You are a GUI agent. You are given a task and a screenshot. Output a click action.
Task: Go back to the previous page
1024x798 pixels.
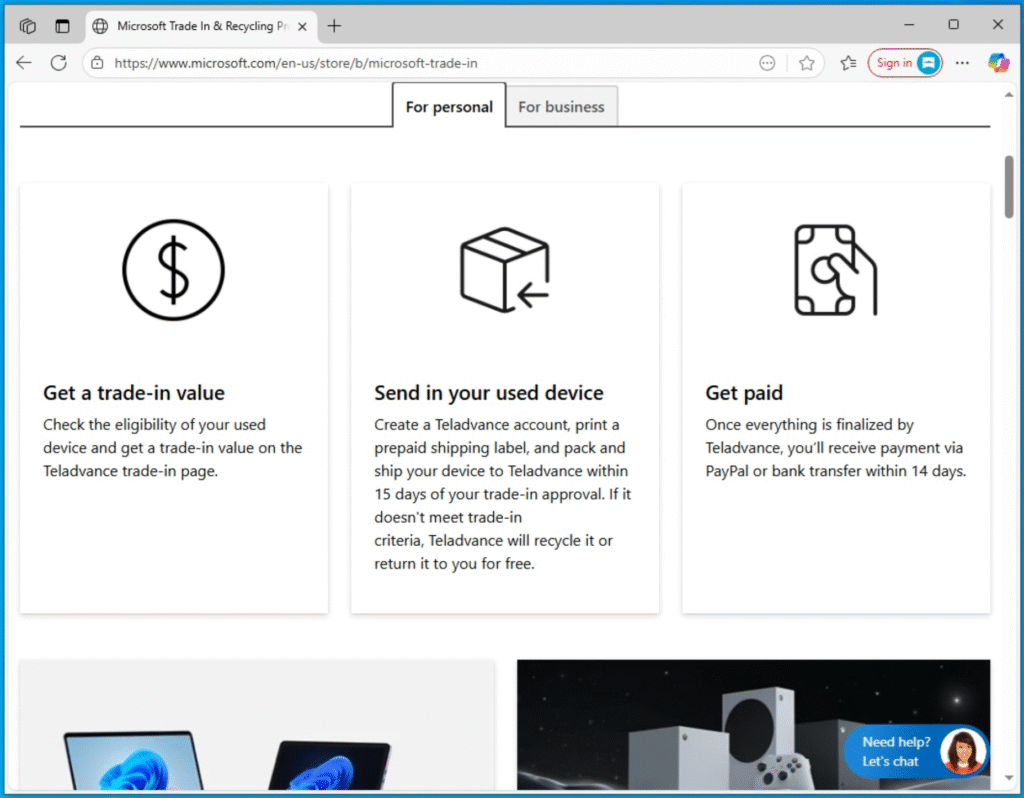pos(24,62)
